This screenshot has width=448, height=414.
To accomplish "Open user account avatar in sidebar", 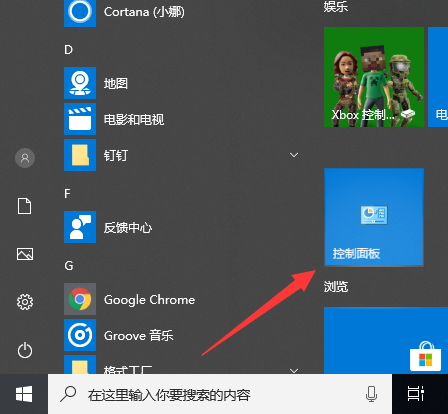I will (25, 158).
